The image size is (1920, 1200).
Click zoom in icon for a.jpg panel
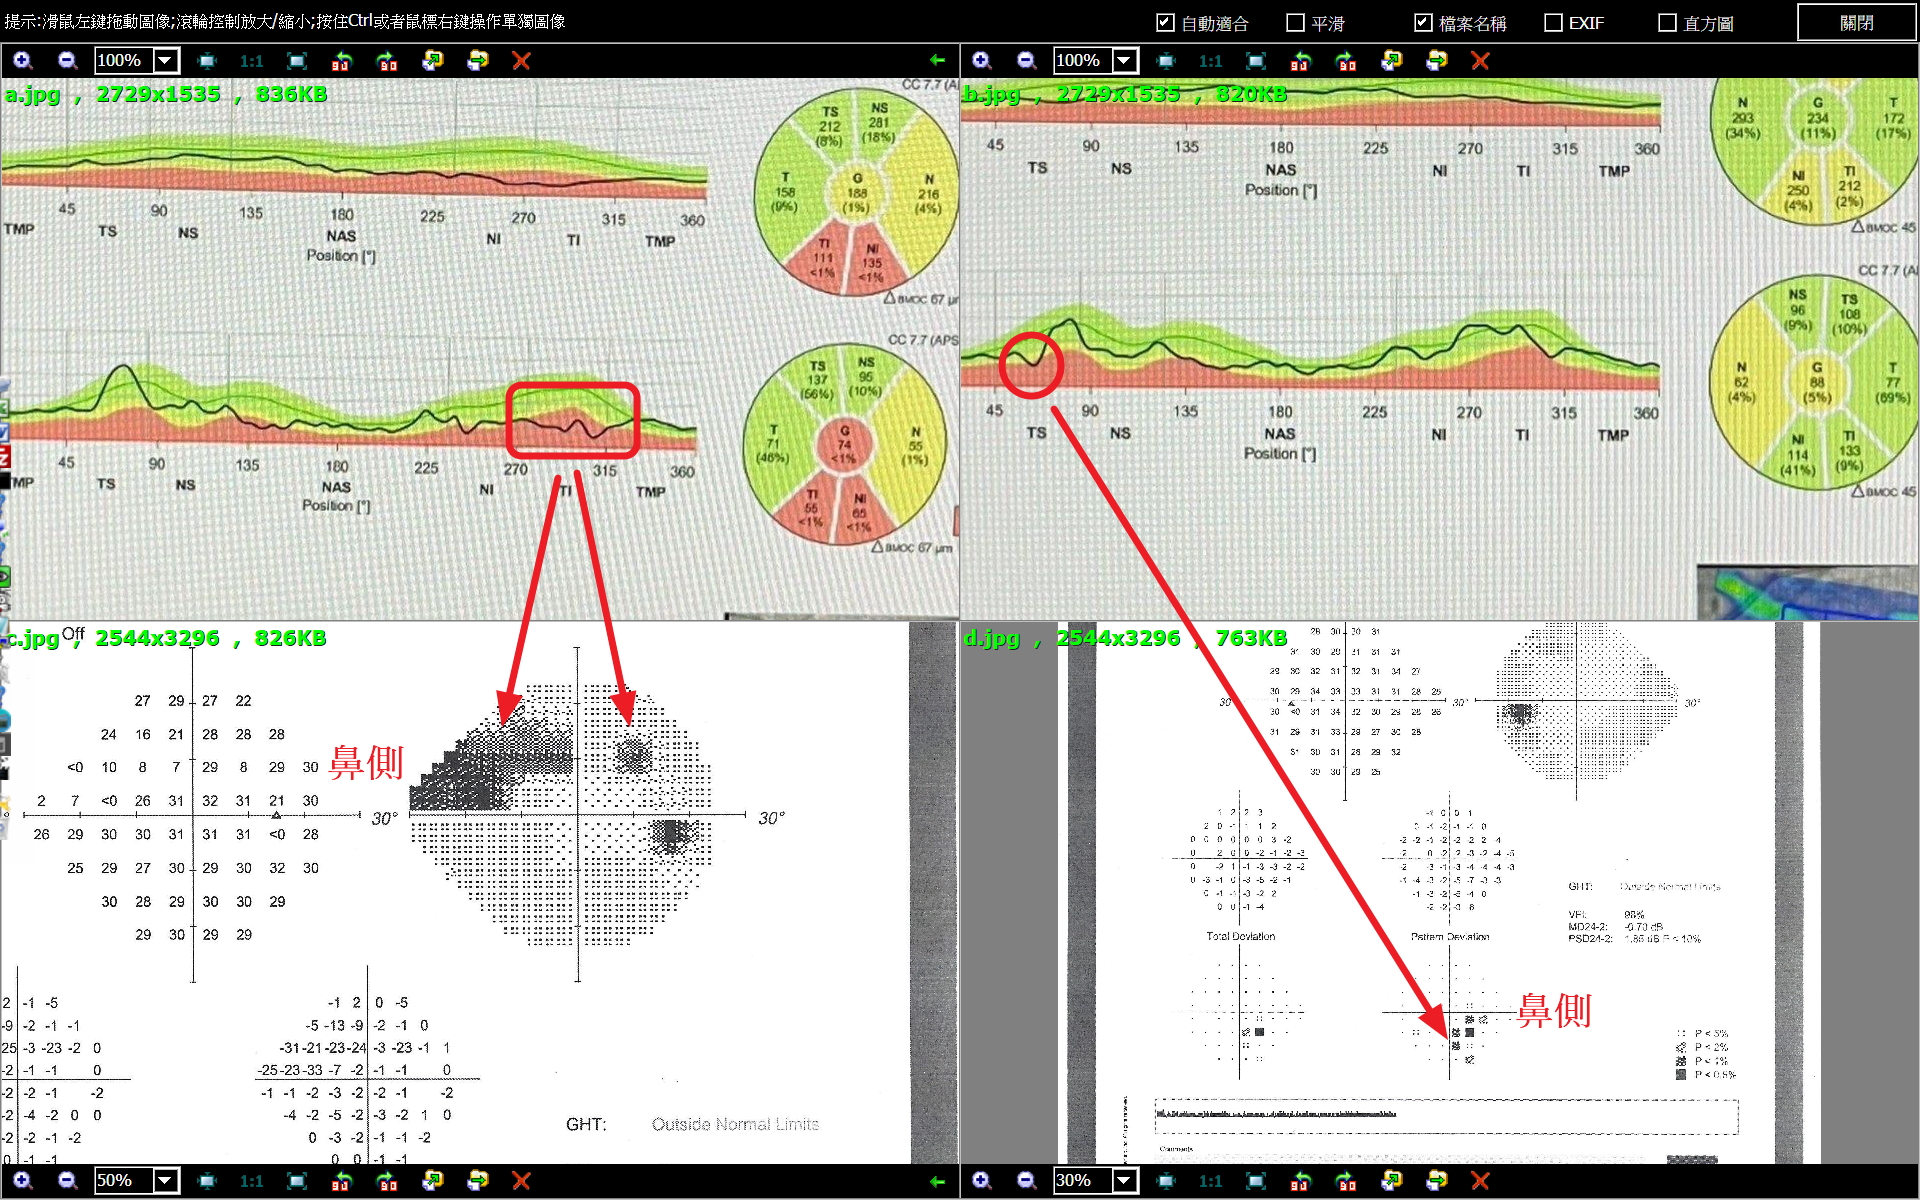[22, 61]
